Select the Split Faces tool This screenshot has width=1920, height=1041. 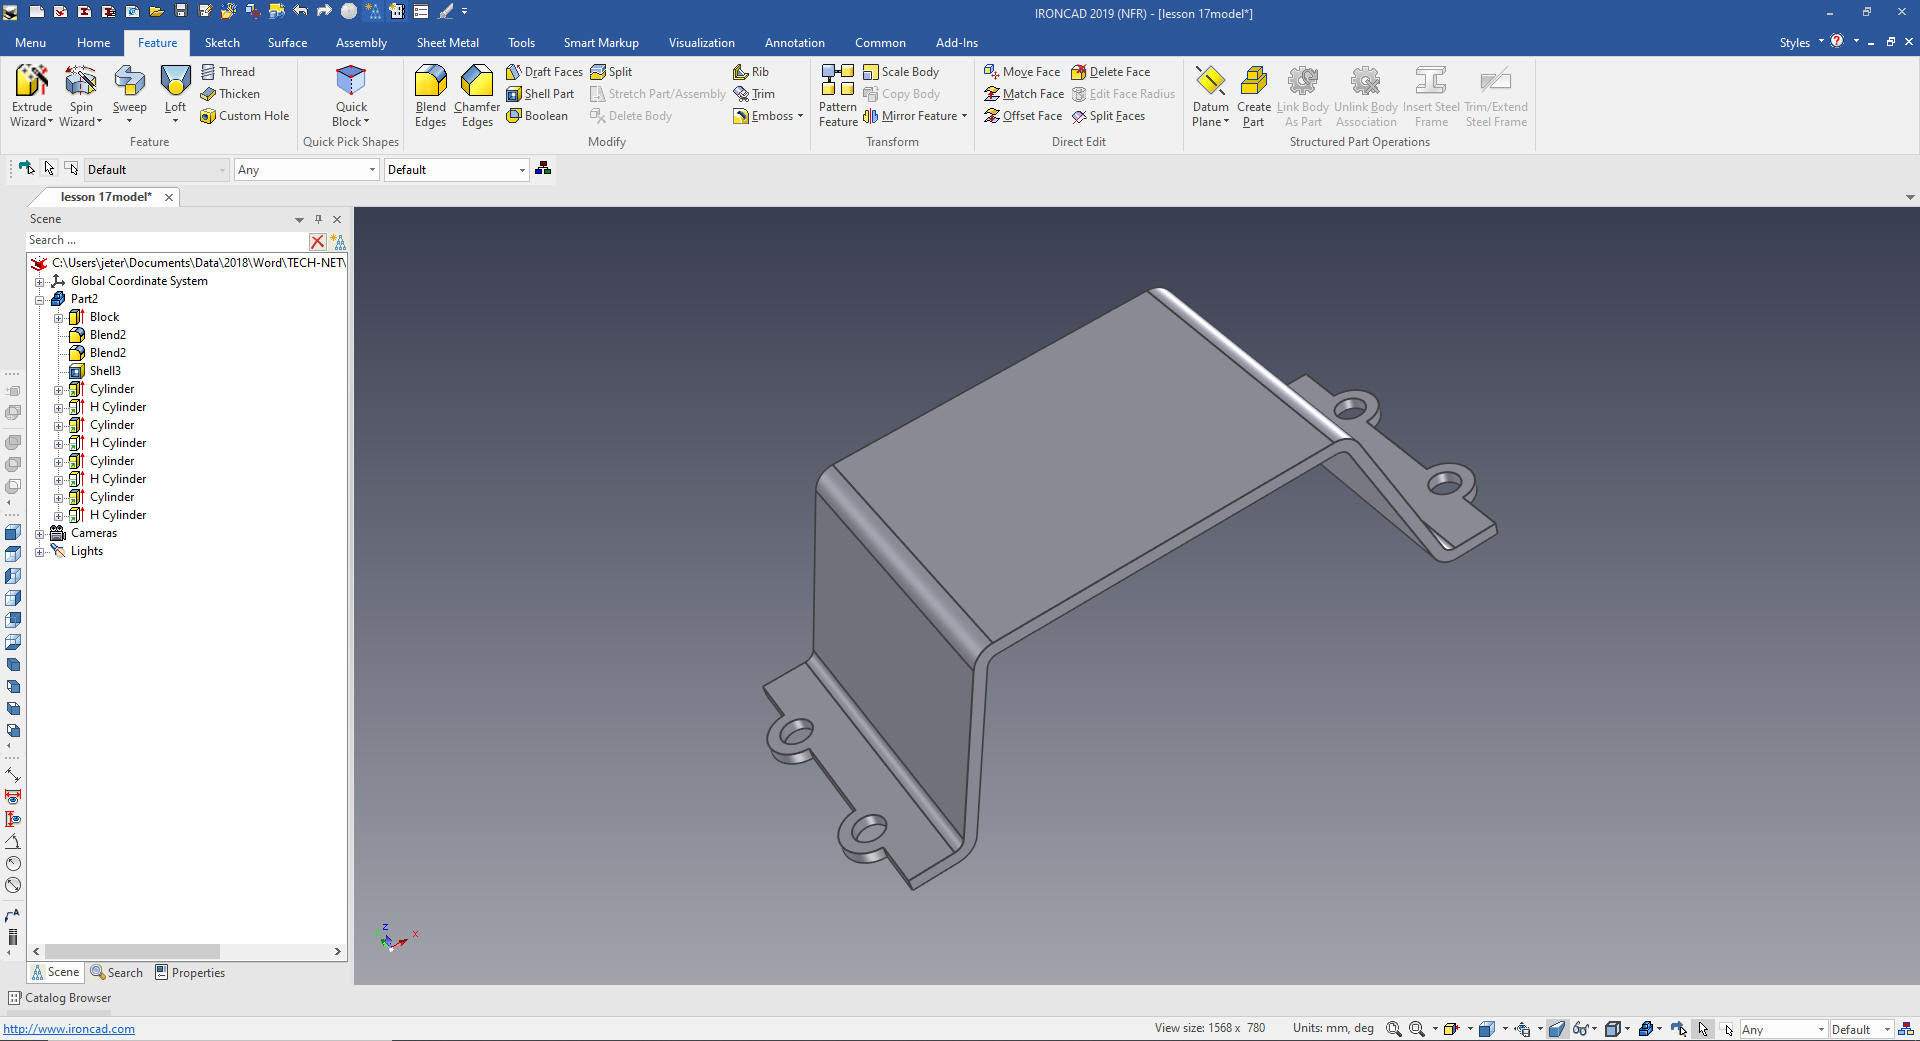coord(1108,116)
